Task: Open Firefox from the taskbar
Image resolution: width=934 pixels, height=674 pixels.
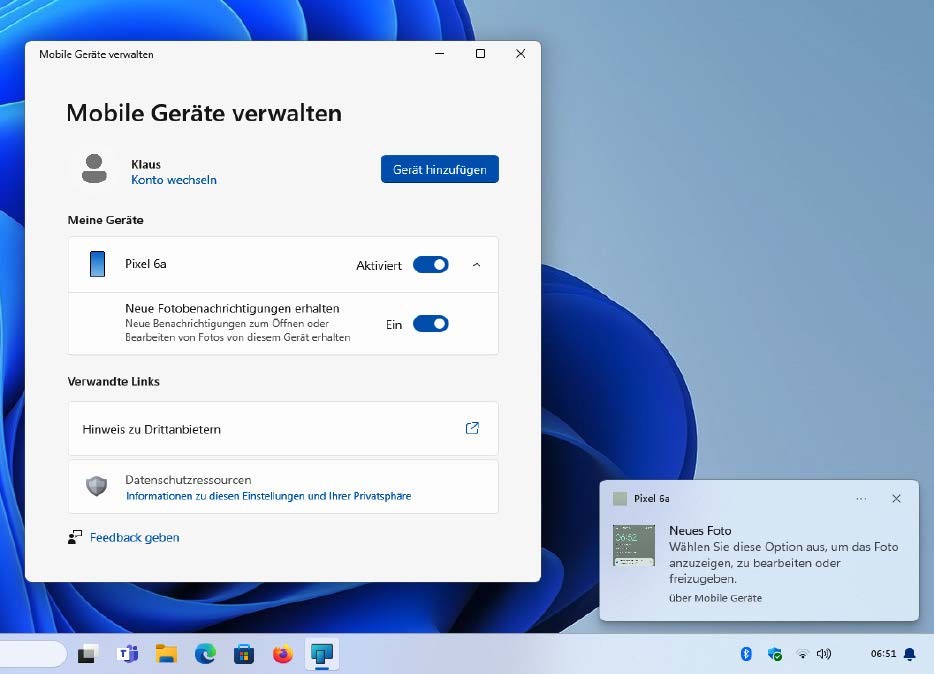Action: [x=283, y=654]
